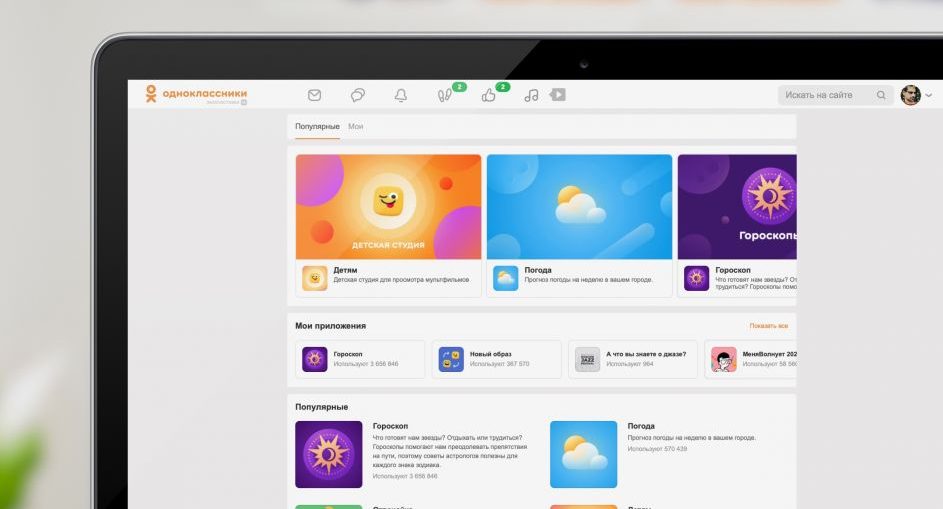Click the Искать на сайте search field
This screenshot has height=509, width=943.
pyautogui.click(x=835, y=95)
